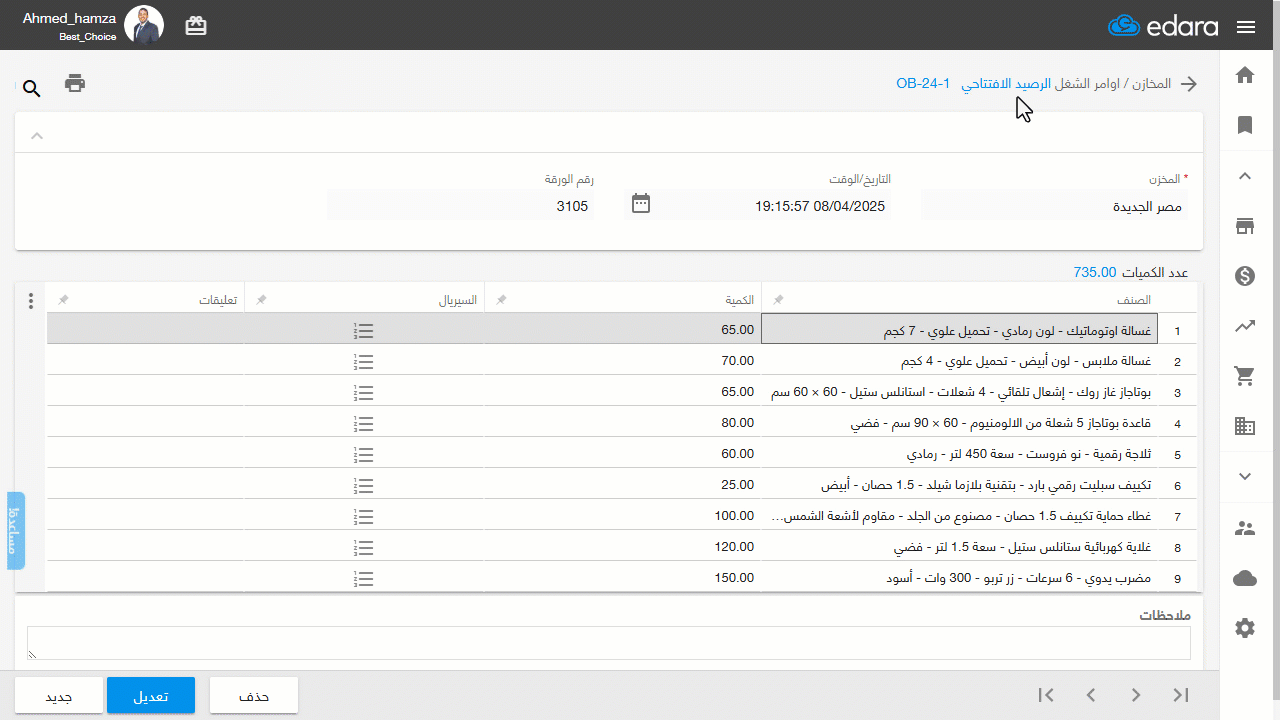Open the shopping cart sidebar icon
The width and height of the screenshot is (1280, 720).
pos(1245,376)
